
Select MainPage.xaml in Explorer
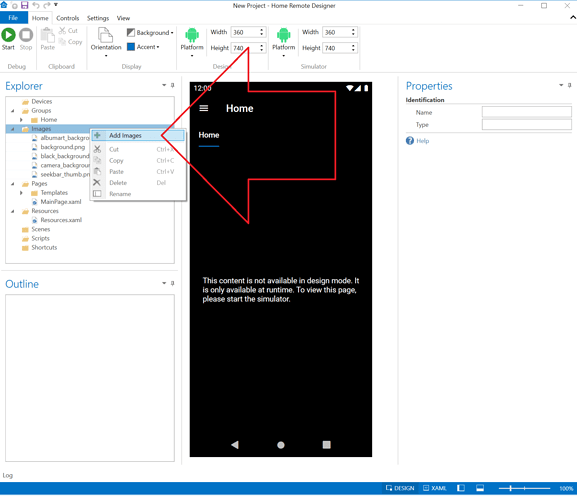(61, 202)
